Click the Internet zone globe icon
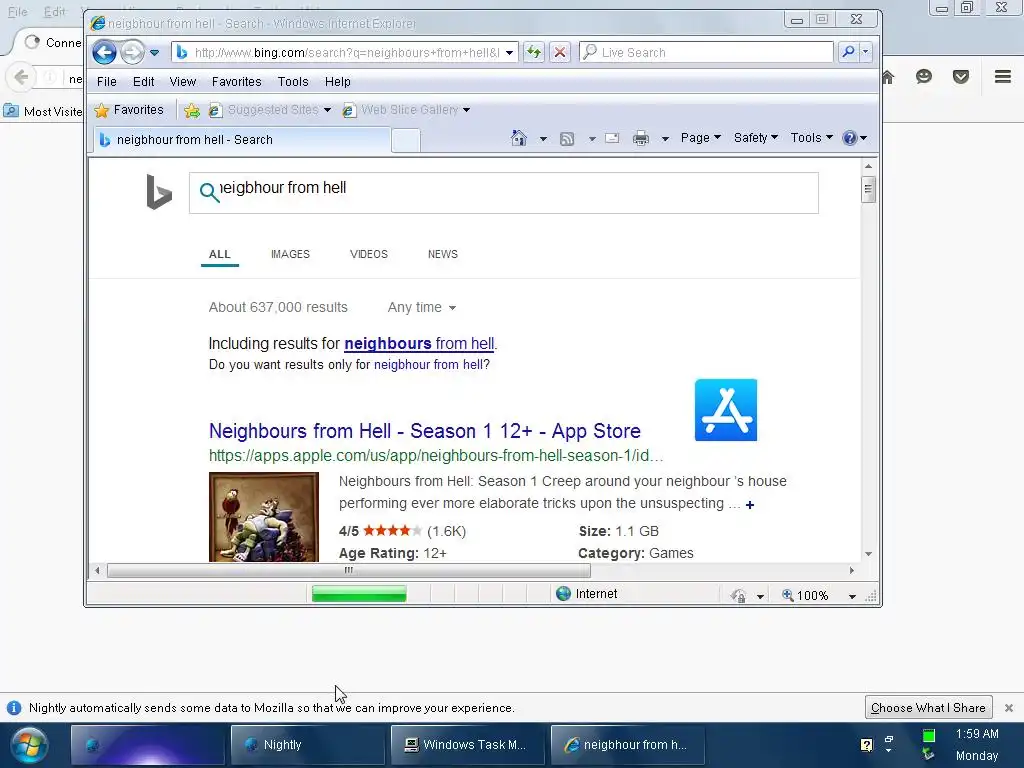The image size is (1024, 768). pyautogui.click(x=563, y=594)
